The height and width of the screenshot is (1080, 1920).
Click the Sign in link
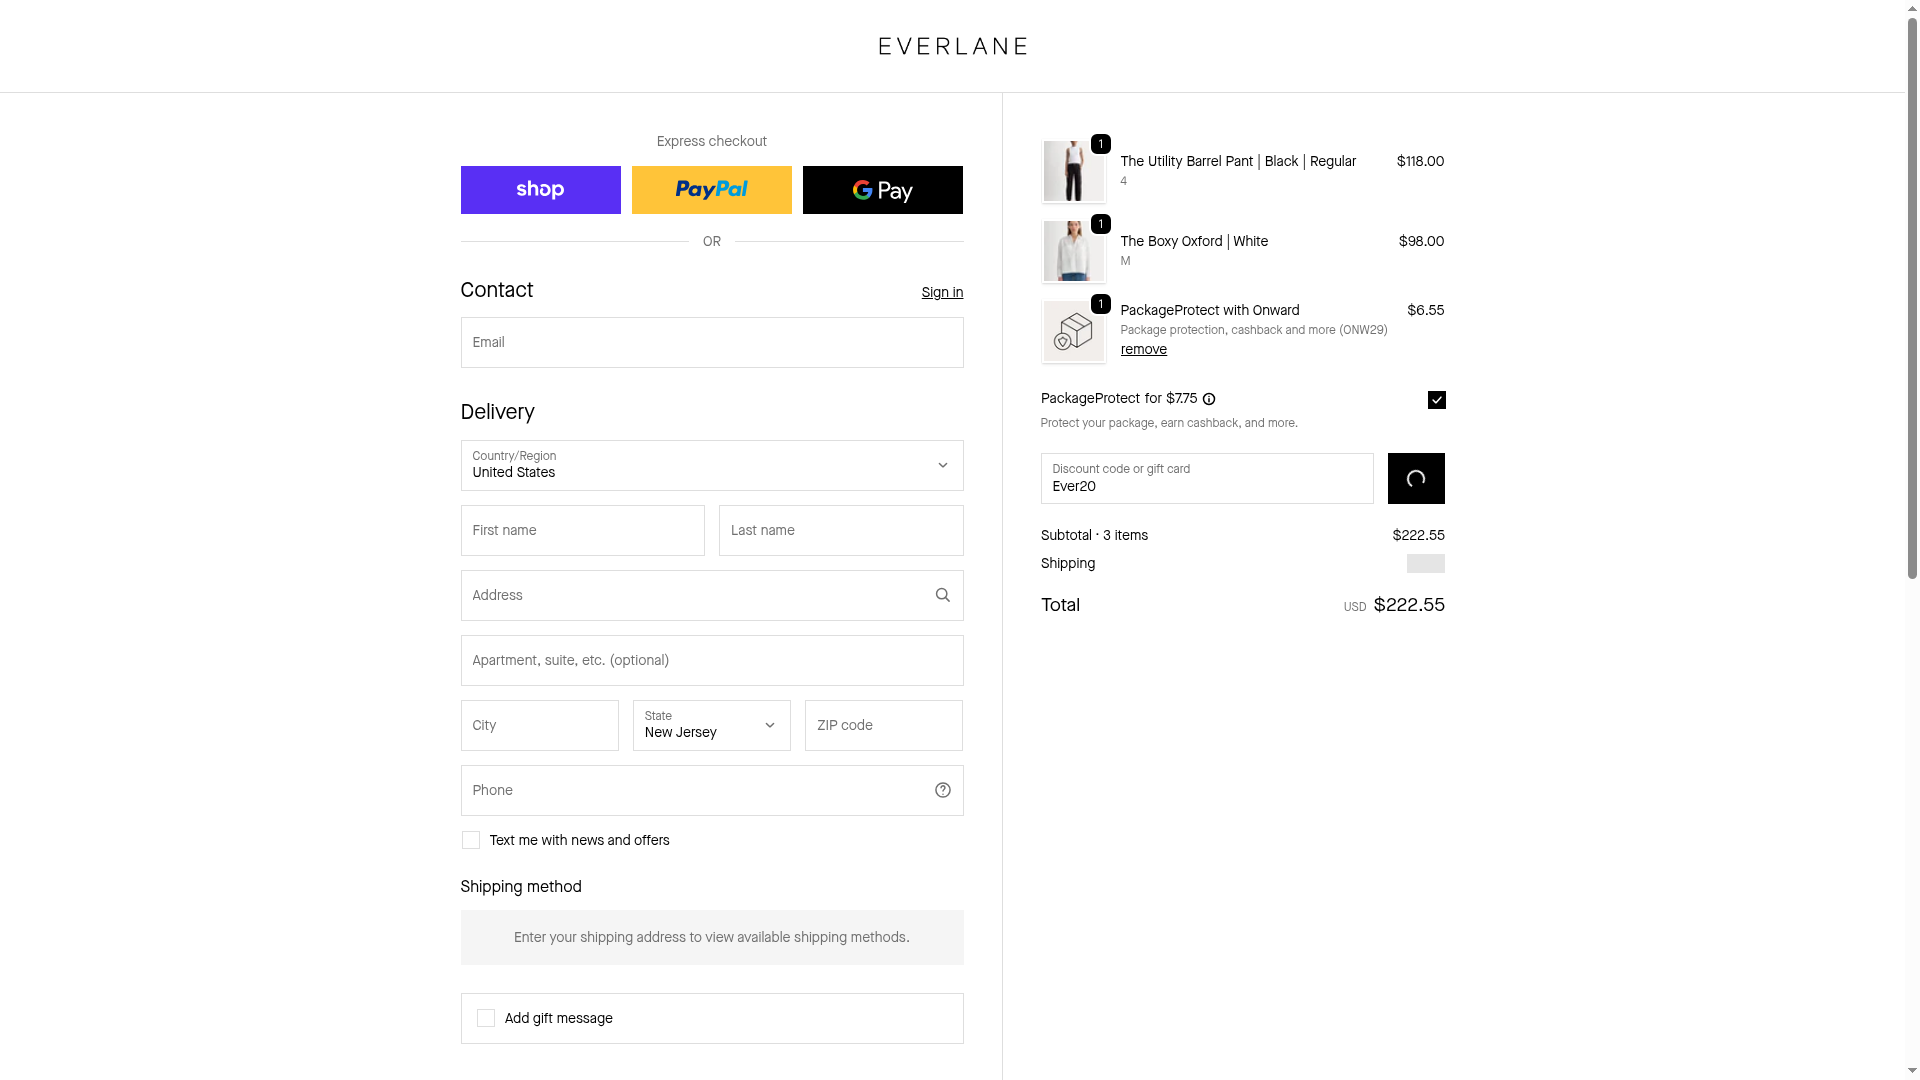[x=942, y=292]
